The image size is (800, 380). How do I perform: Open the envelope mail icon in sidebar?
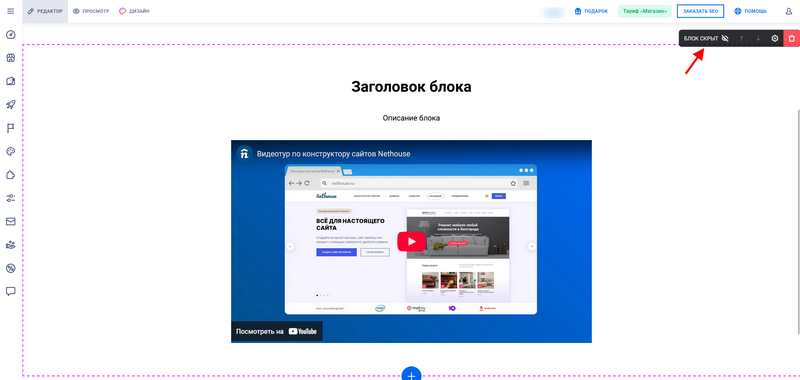click(x=11, y=221)
